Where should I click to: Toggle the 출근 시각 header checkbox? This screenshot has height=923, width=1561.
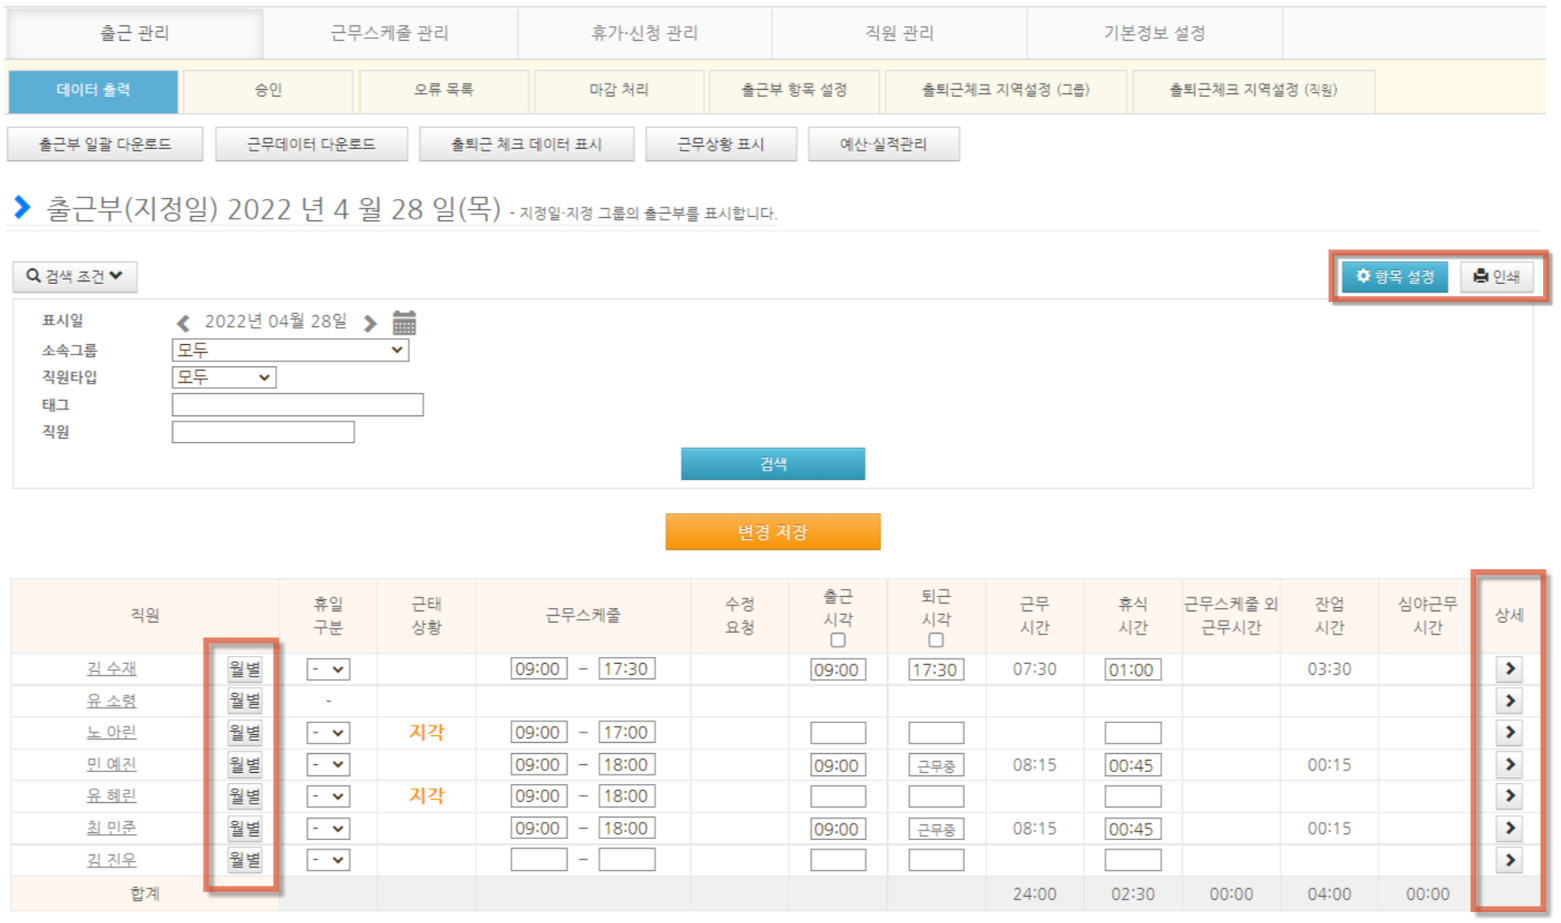coord(838,640)
